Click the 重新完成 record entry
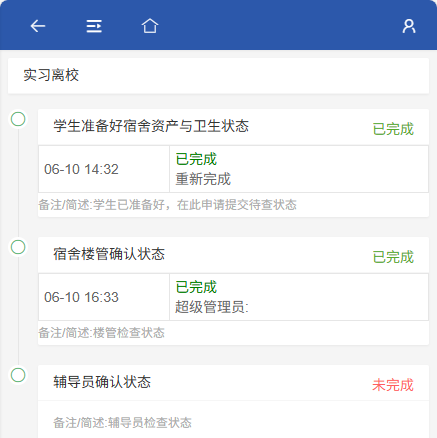Viewport: 437px width, 438px height. click(203, 179)
